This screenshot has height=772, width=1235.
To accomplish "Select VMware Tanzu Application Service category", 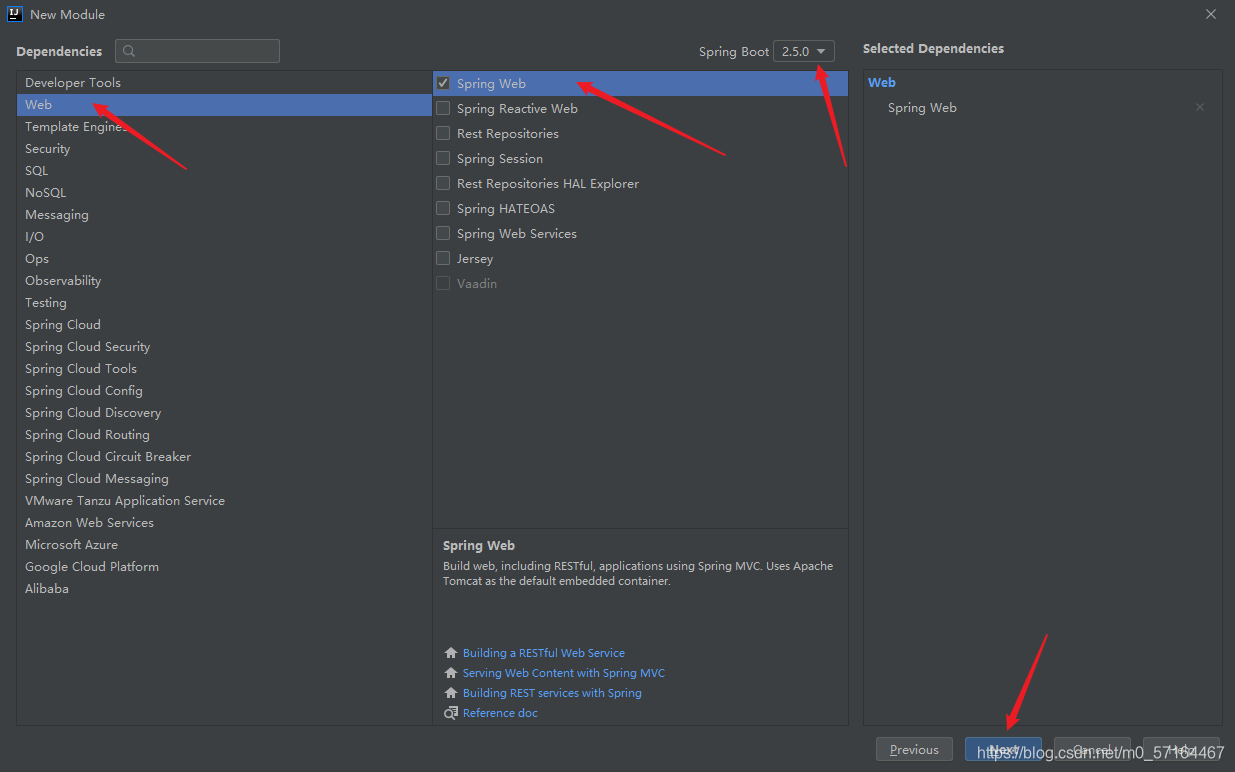I will pos(224,500).
